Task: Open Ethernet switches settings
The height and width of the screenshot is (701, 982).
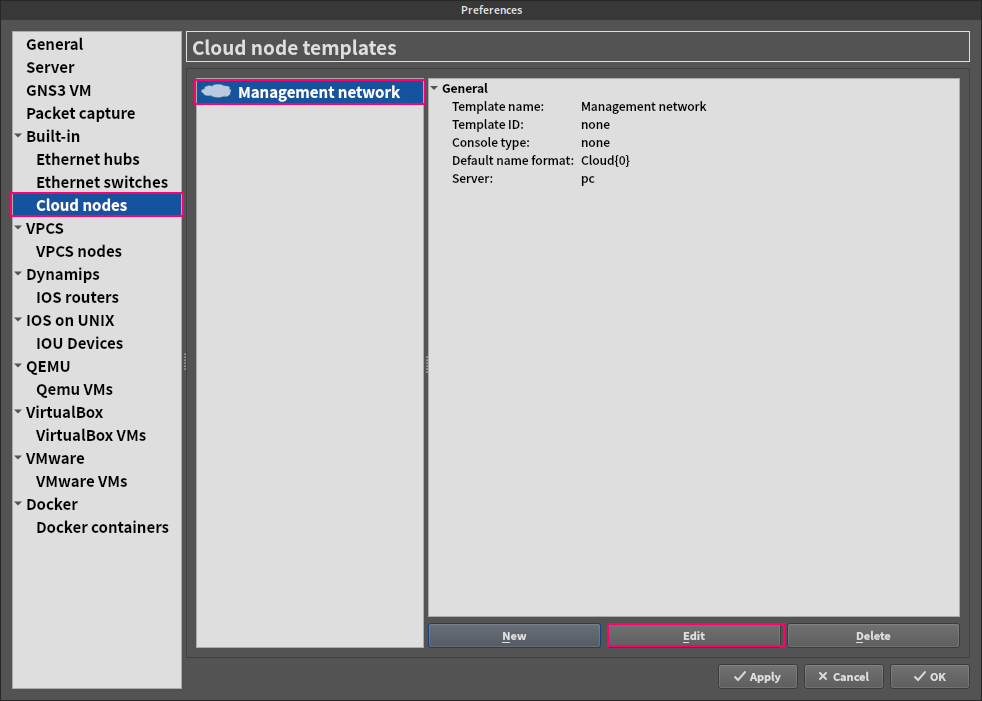Action: (x=101, y=182)
